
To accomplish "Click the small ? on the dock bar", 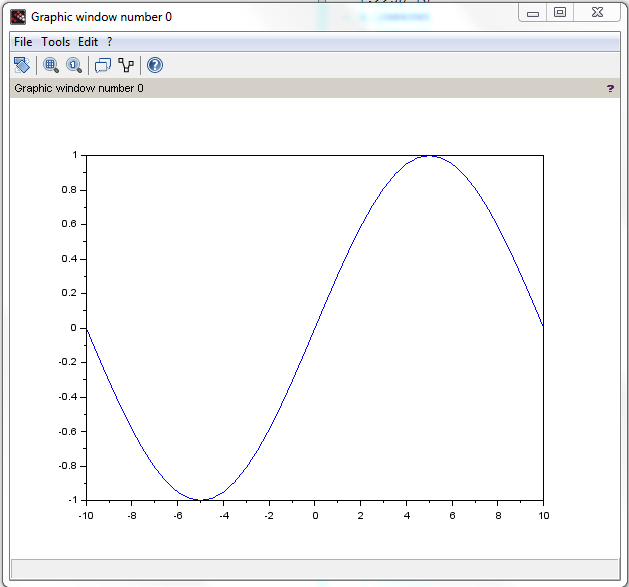I will click(x=610, y=88).
